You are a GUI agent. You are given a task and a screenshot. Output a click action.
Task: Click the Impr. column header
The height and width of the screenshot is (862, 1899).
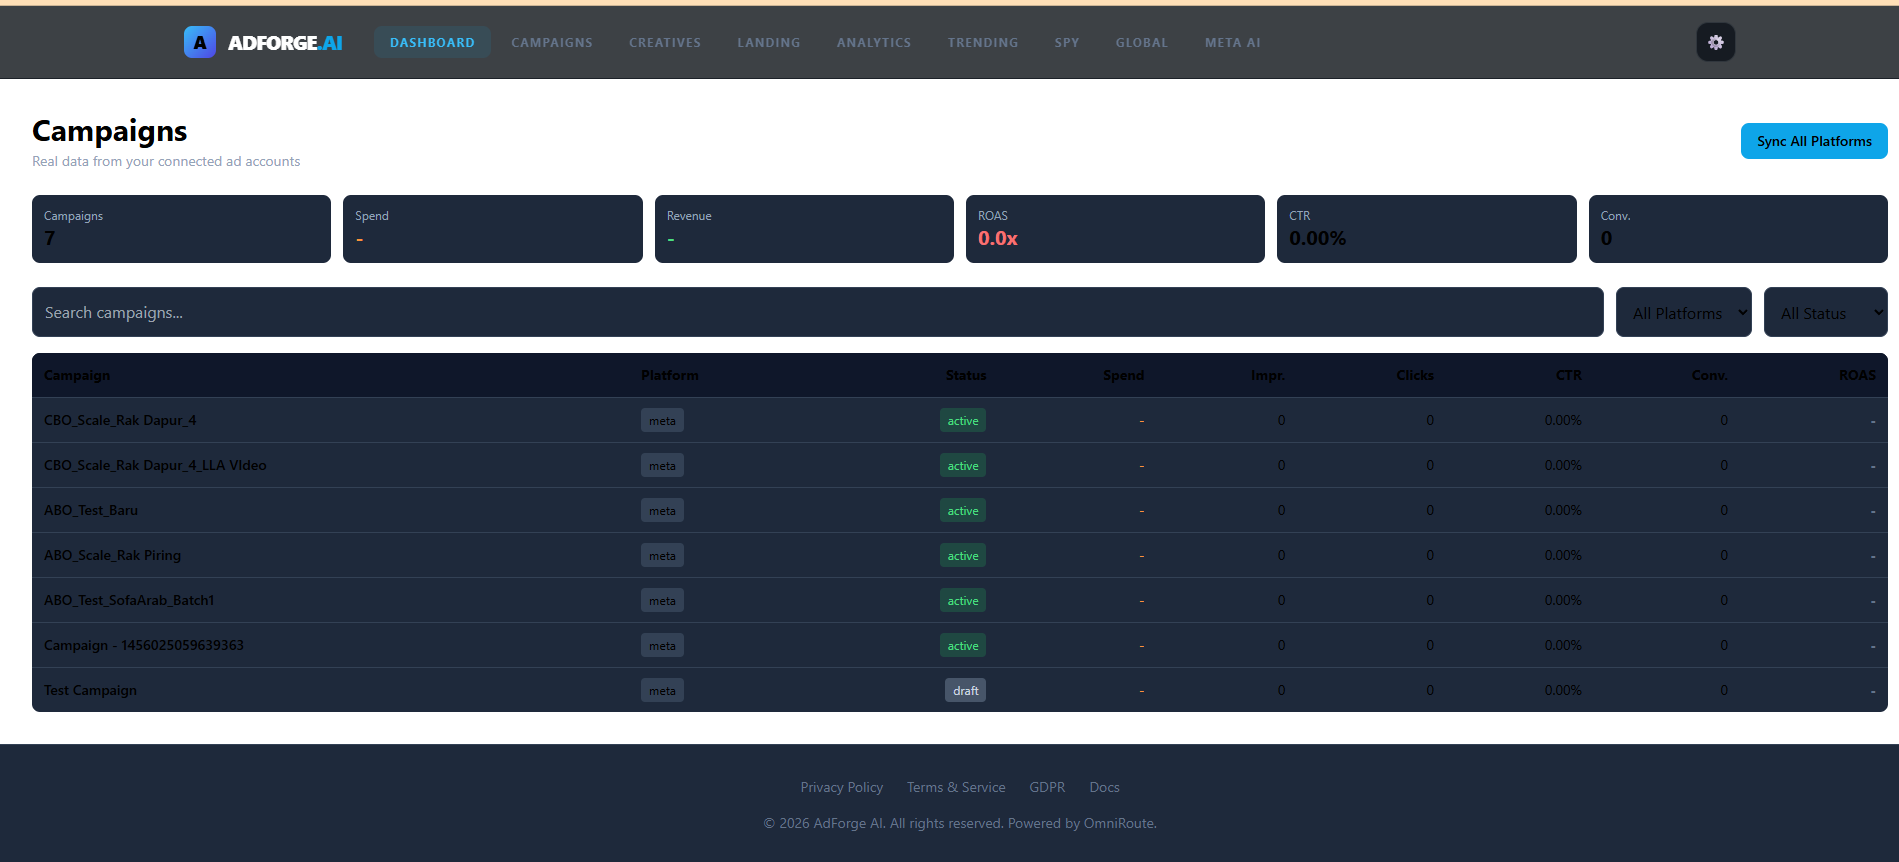coord(1268,375)
